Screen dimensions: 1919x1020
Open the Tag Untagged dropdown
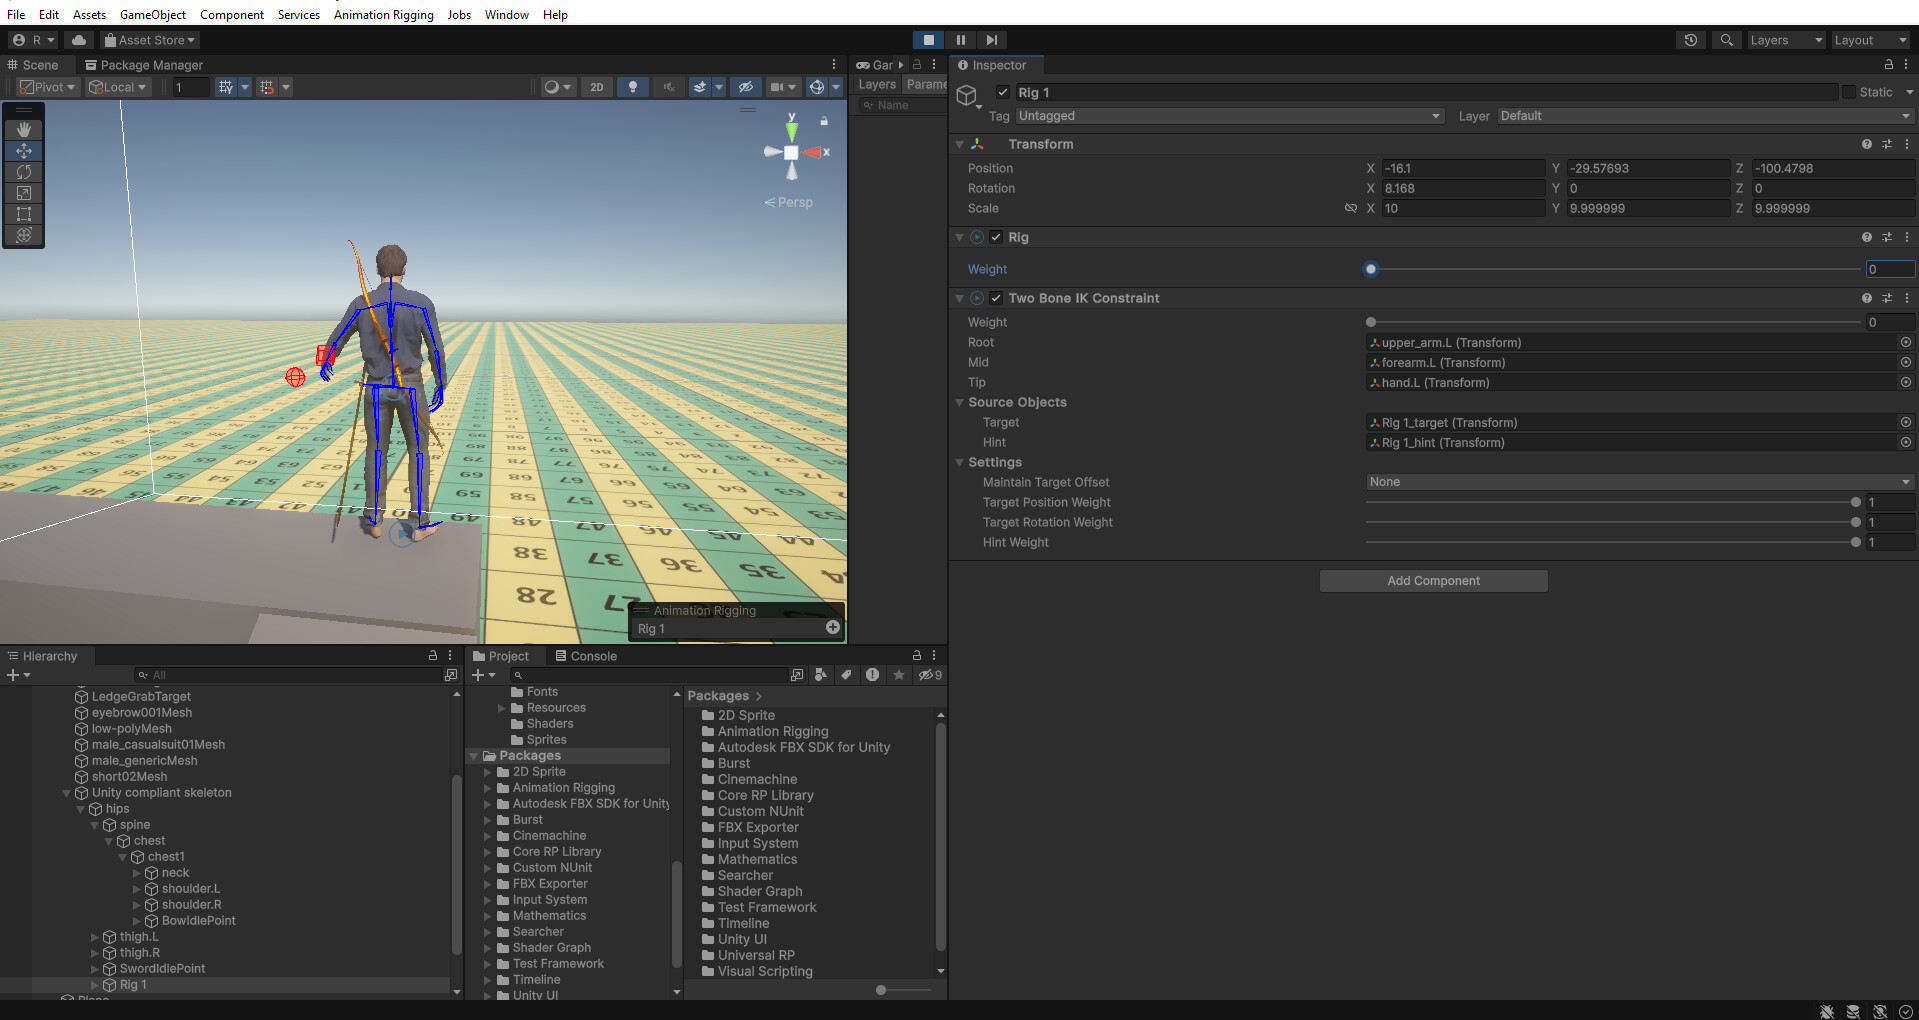[x=1228, y=116]
